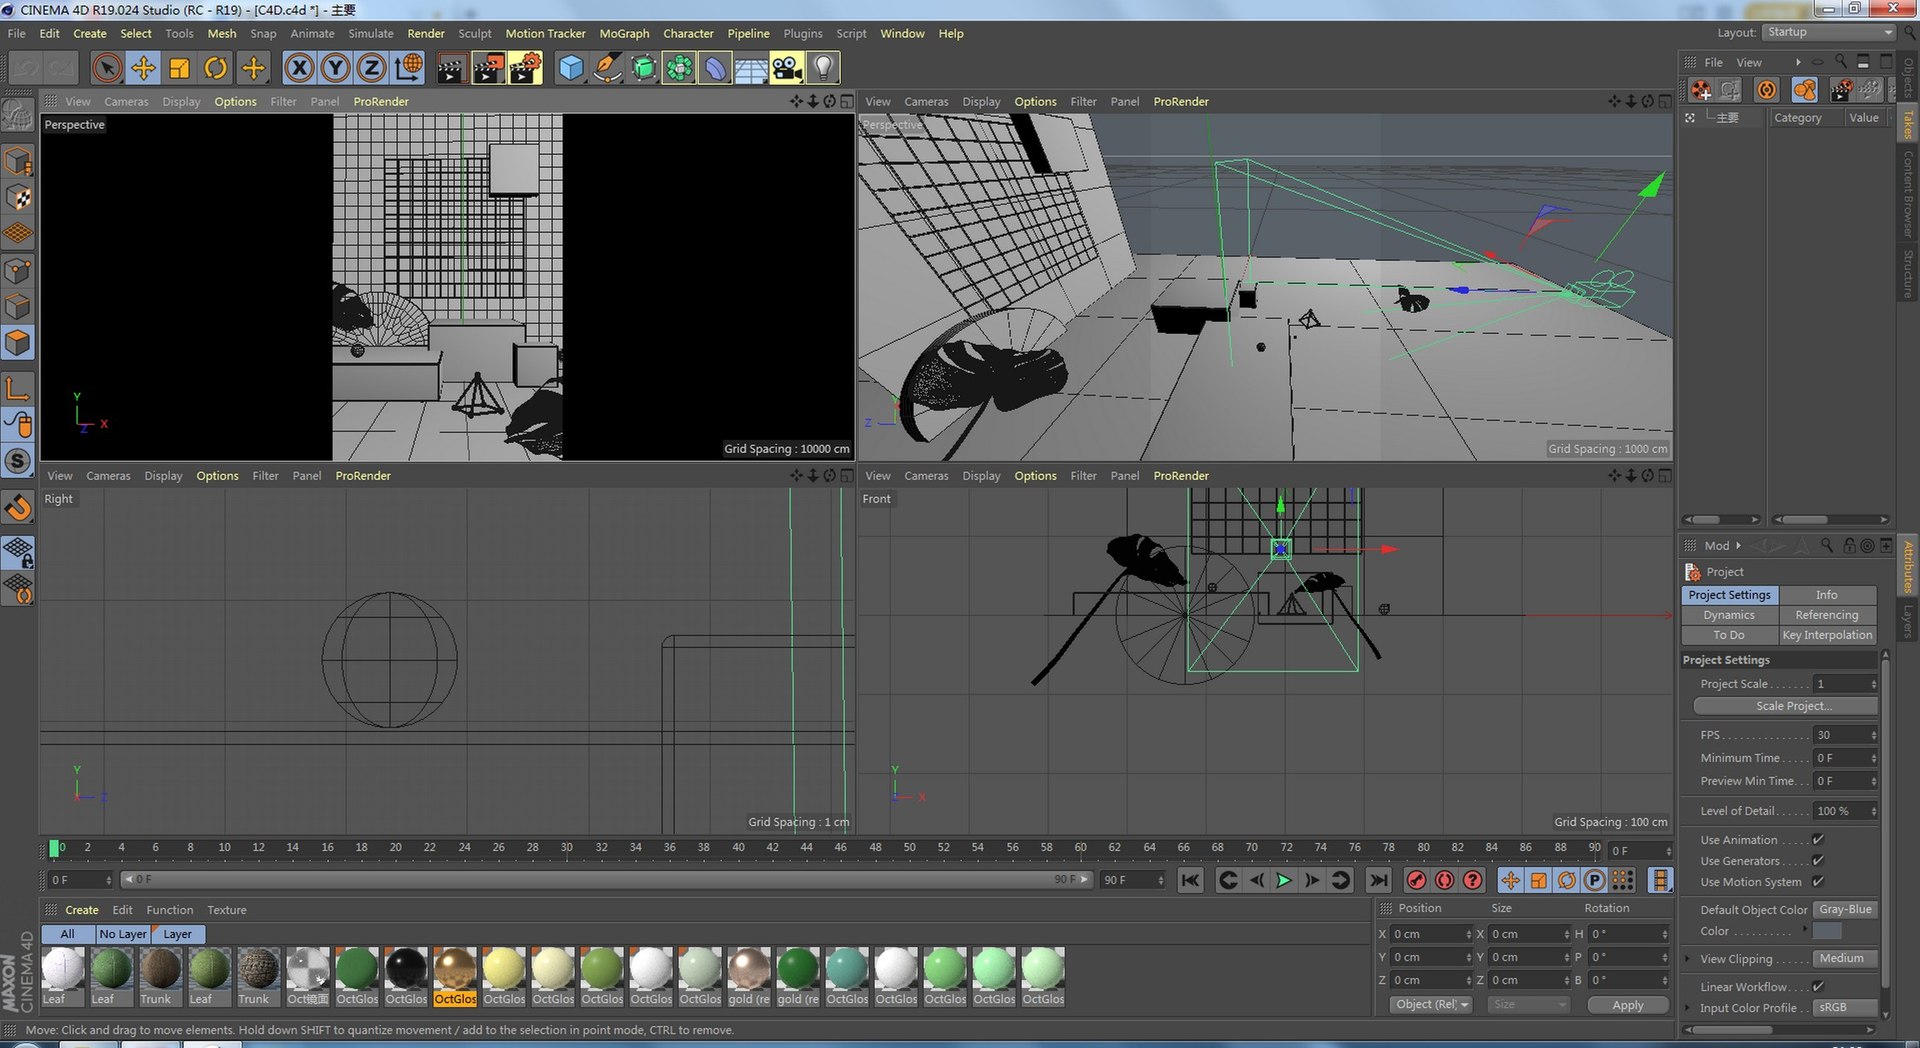Uncheck Linear Workflow option
This screenshot has width=1920, height=1048.
(1818, 987)
